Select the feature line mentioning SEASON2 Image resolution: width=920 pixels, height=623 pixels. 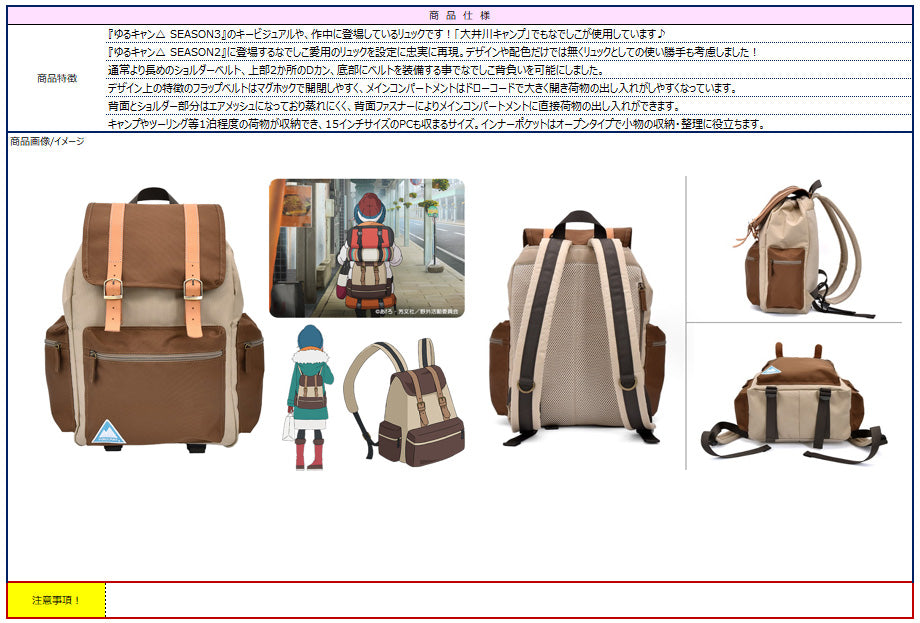[432, 52]
